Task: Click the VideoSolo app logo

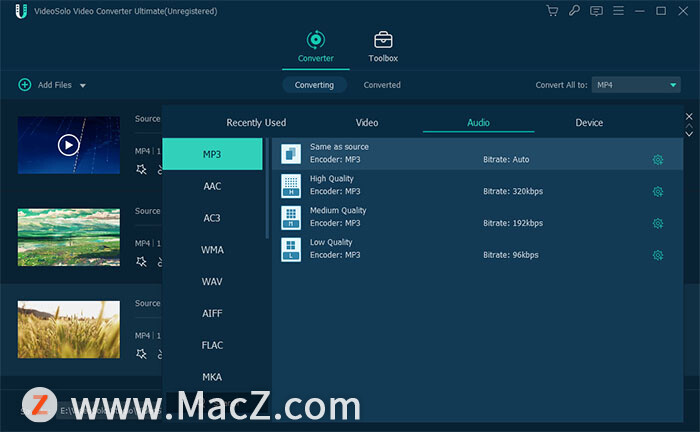Action: tap(21, 11)
